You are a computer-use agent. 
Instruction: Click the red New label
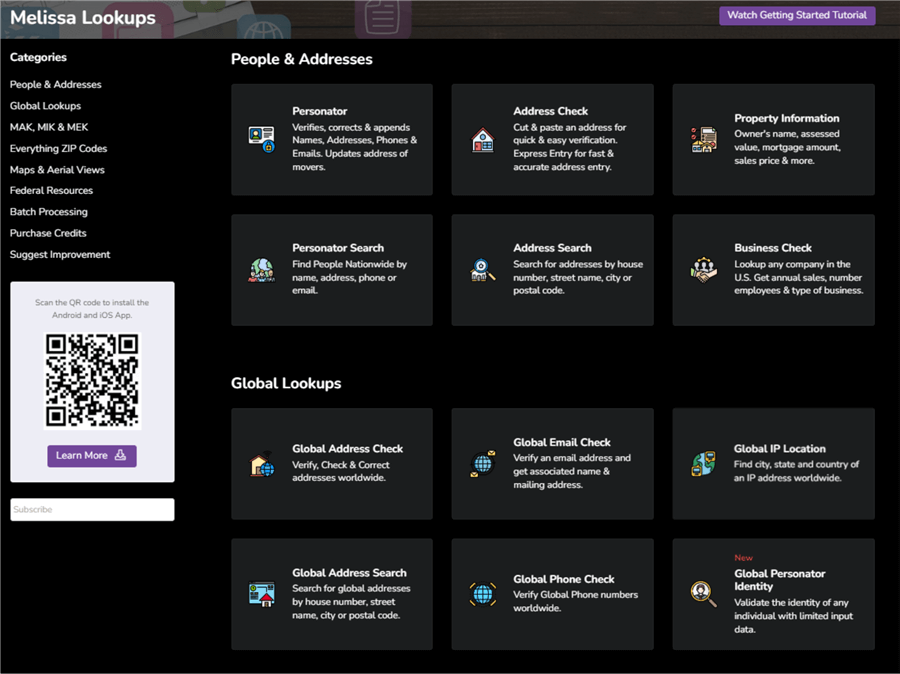coord(743,557)
